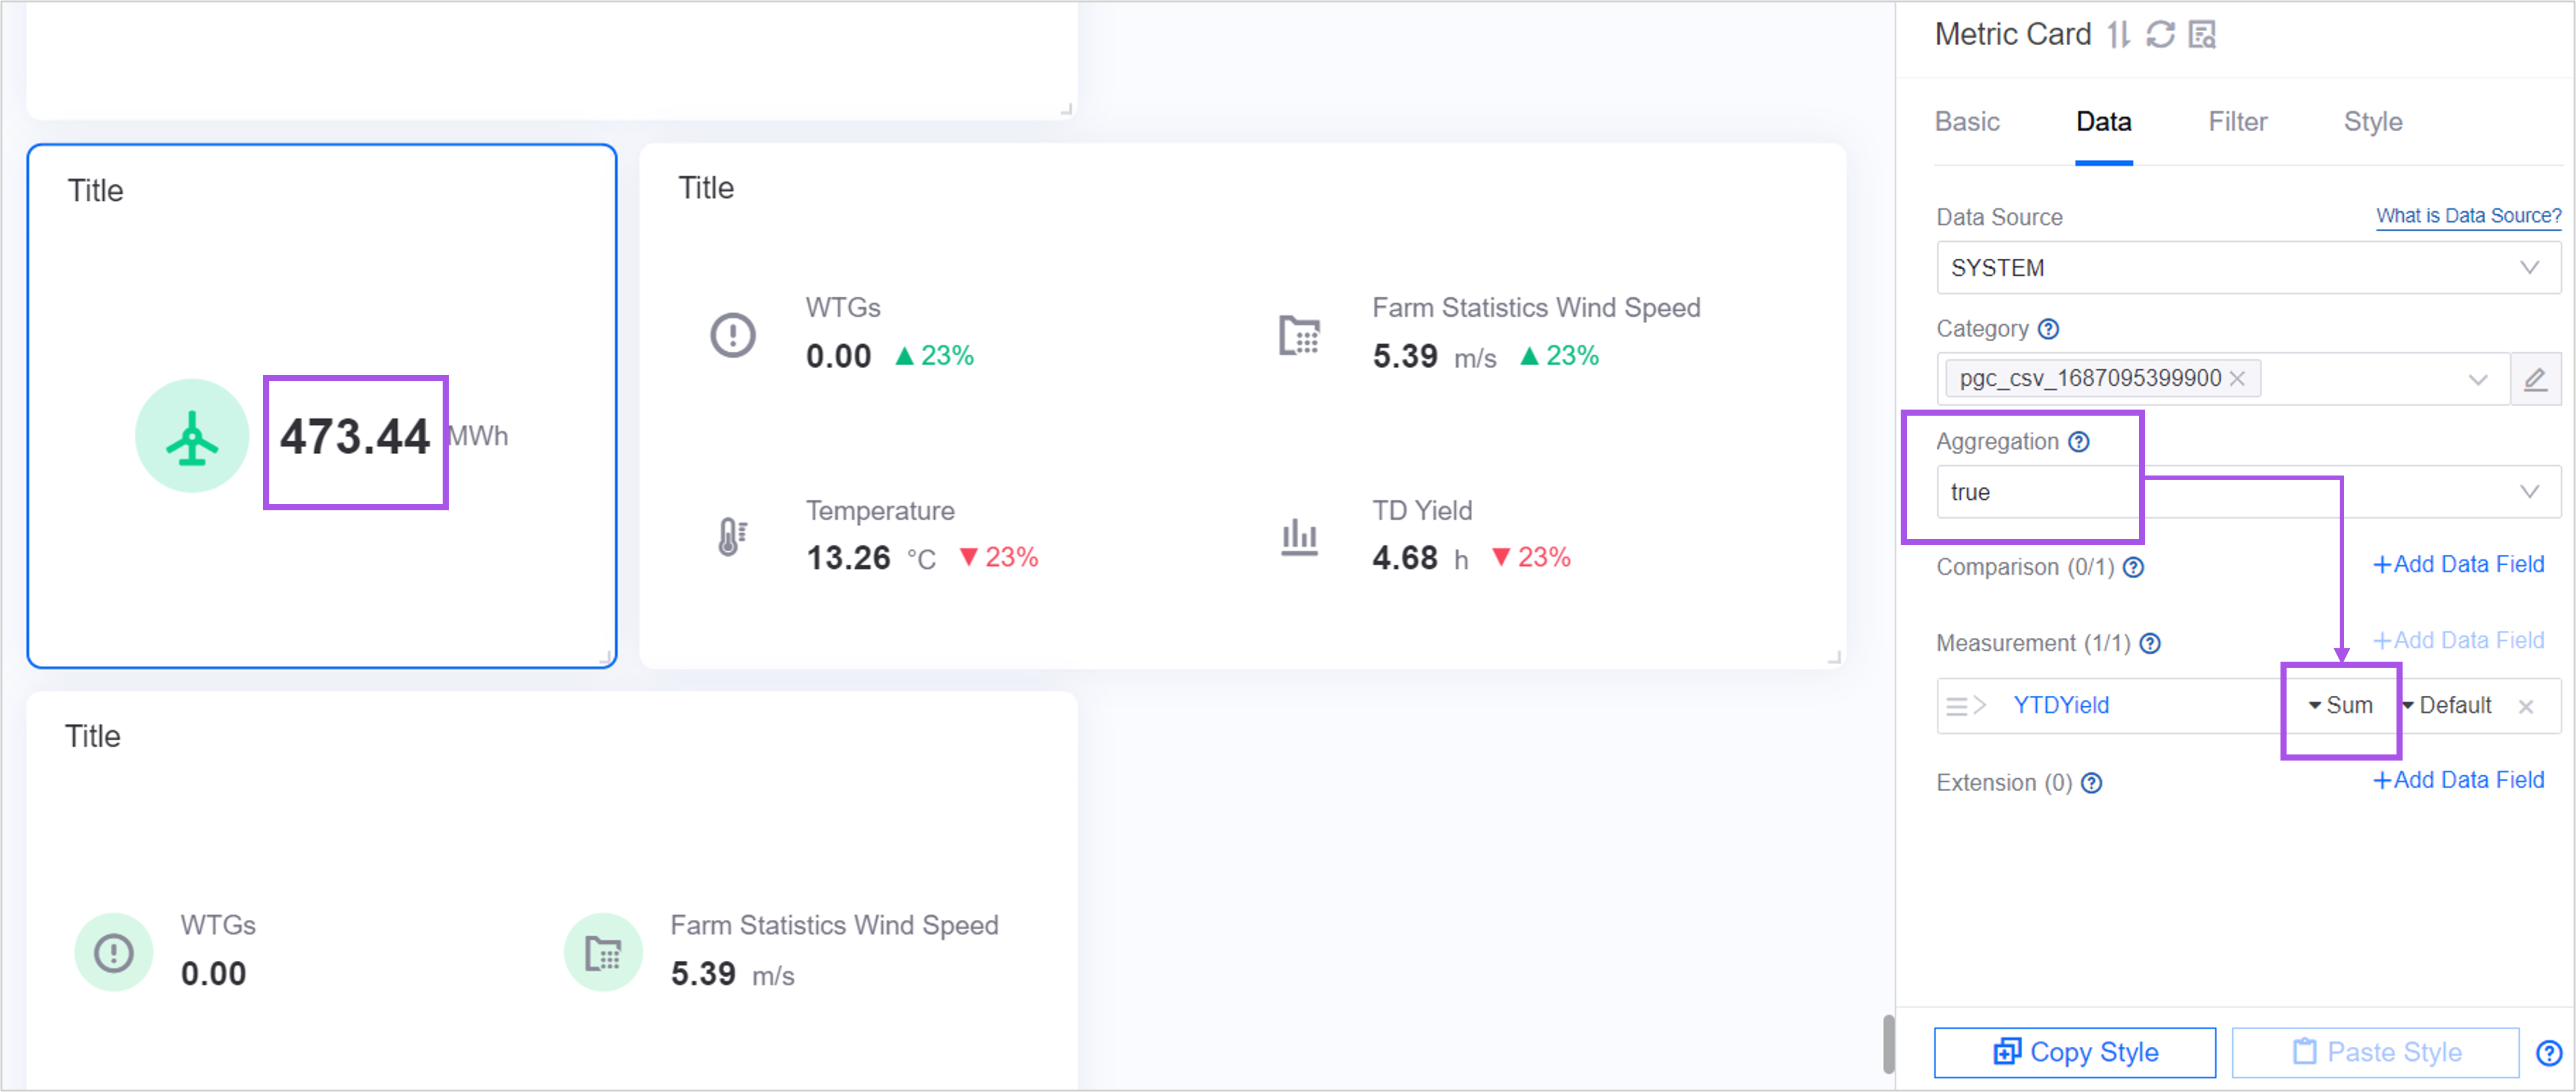The image size is (2576, 1092).
Task: Switch to the Filter tab
Action: (x=2237, y=122)
